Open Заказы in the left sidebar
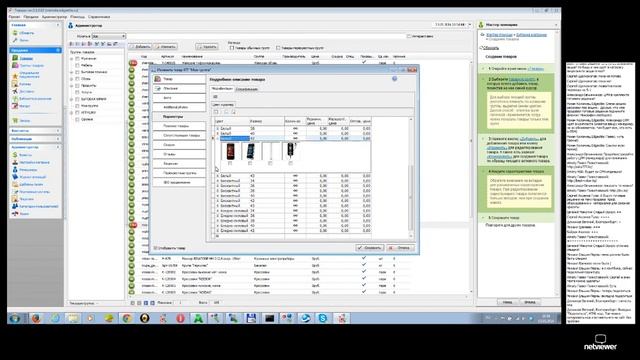640x360 pixels. pos(24,121)
